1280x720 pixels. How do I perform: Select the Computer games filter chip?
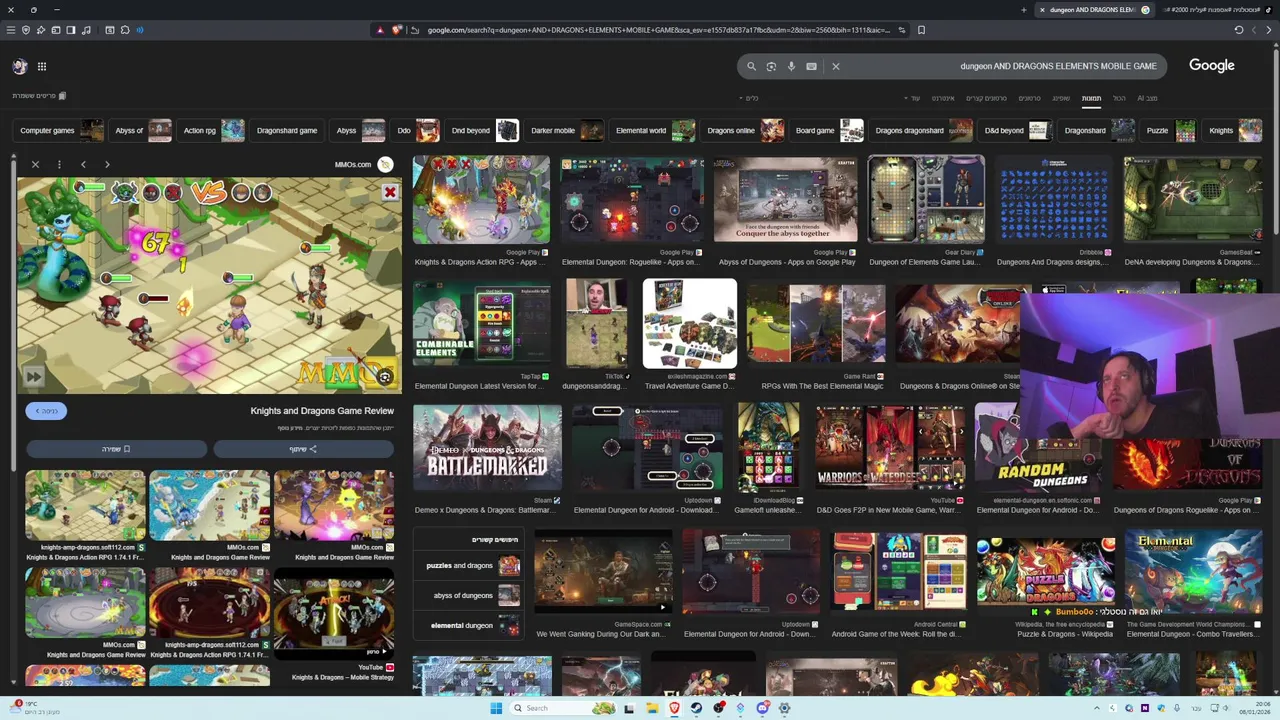(x=60, y=130)
